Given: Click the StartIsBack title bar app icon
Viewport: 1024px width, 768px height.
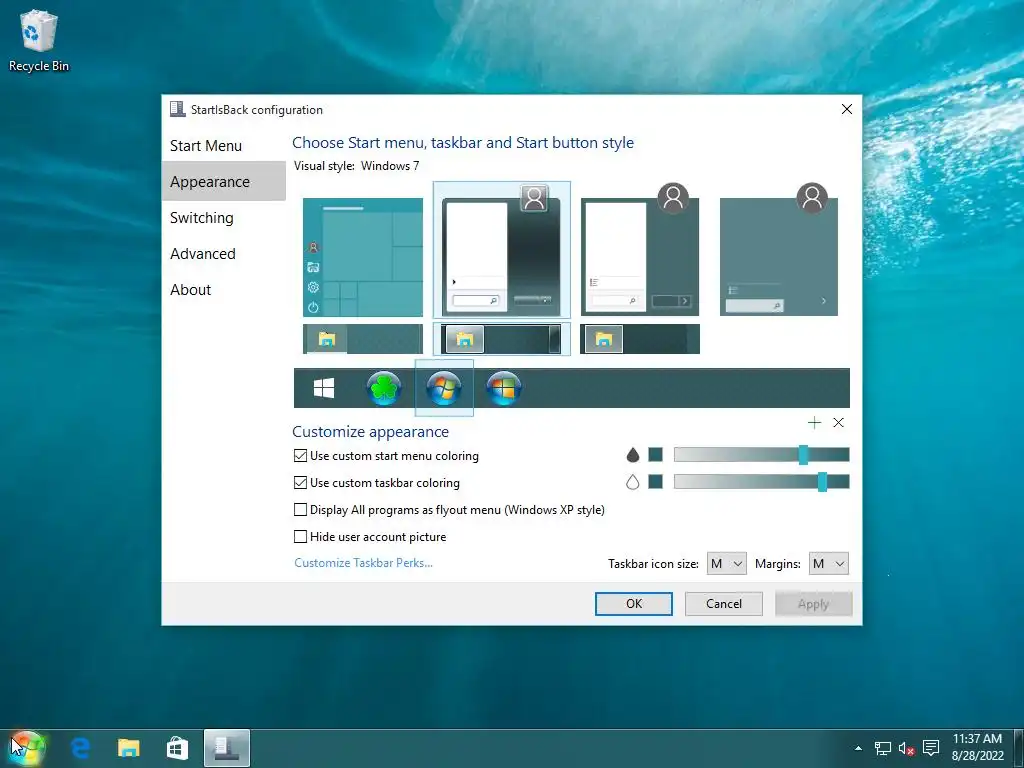Looking at the screenshot, I should pyautogui.click(x=178, y=109).
